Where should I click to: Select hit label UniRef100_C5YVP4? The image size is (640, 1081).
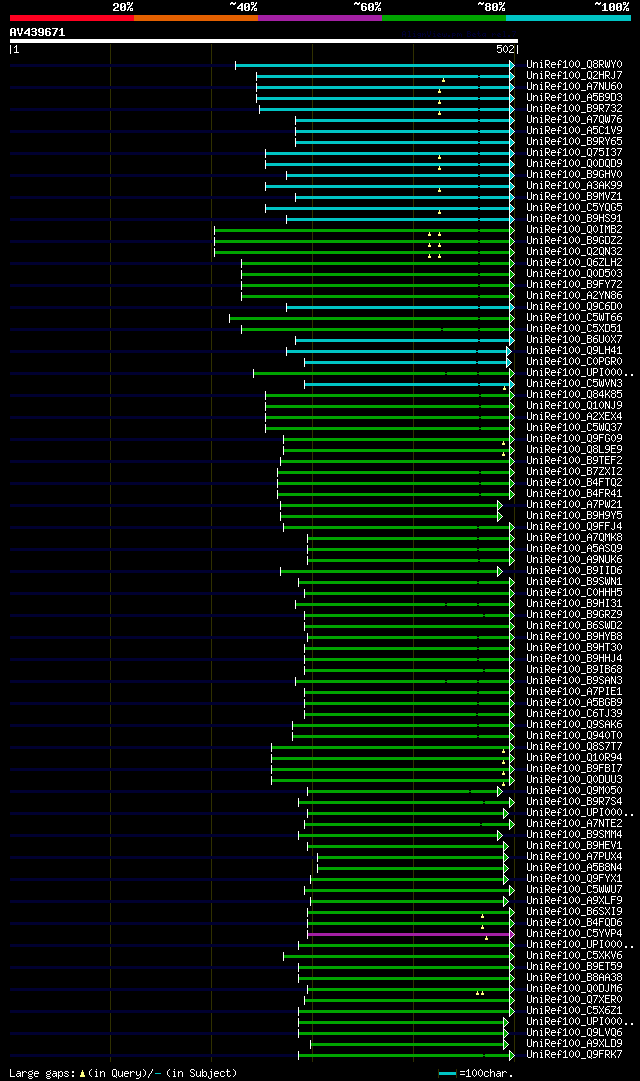pyautogui.click(x=574, y=934)
